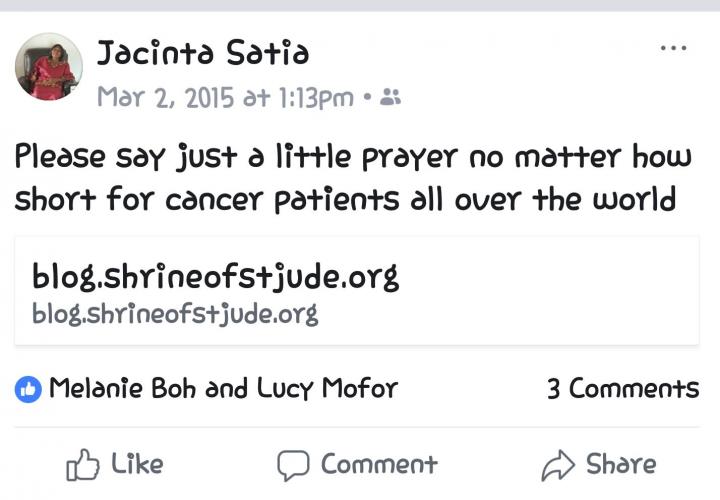The height and width of the screenshot is (500, 720).
Task: Click the Share arrow icon
Action: (555, 465)
